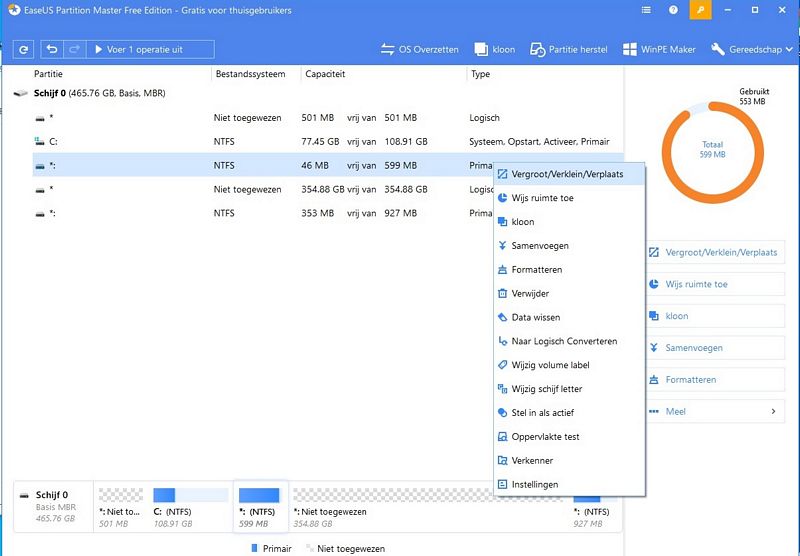The image size is (800, 556).
Task: Click side panel Wijs ruimte toe button
Action: (715, 284)
